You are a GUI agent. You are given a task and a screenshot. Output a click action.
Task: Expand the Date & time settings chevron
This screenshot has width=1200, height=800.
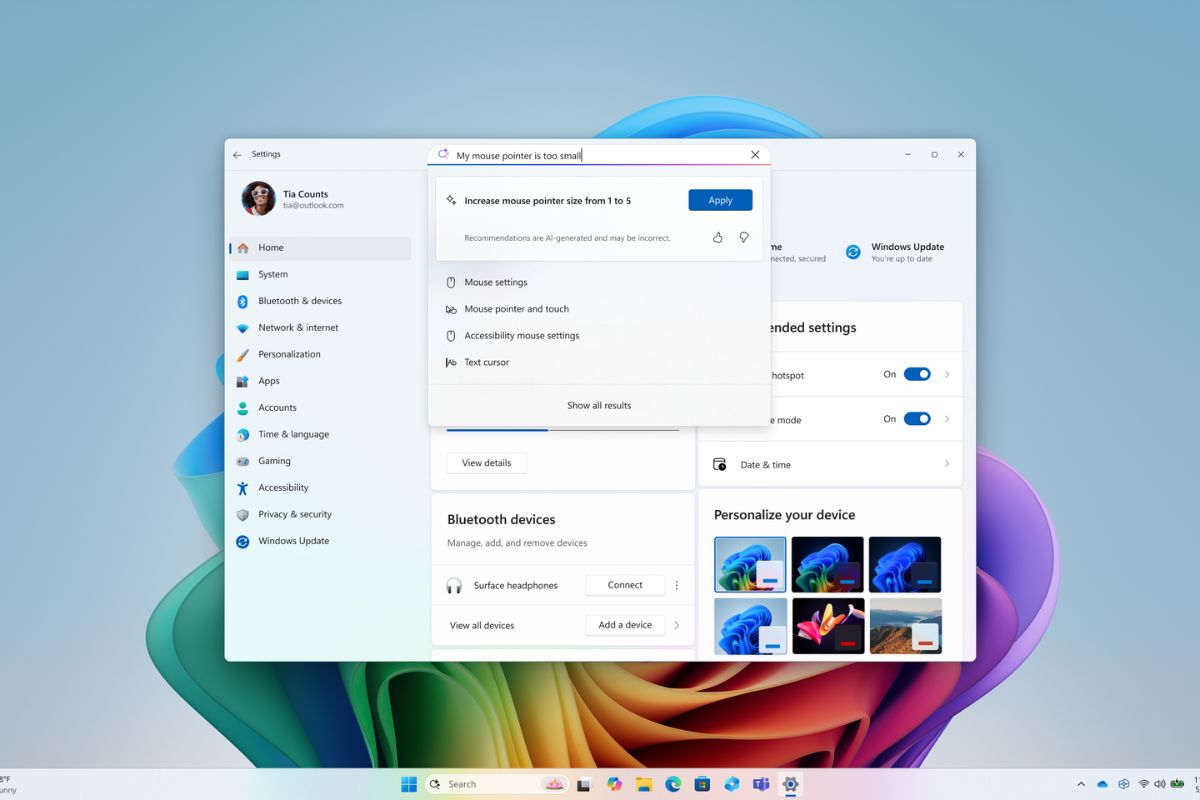tap(946, 464)
